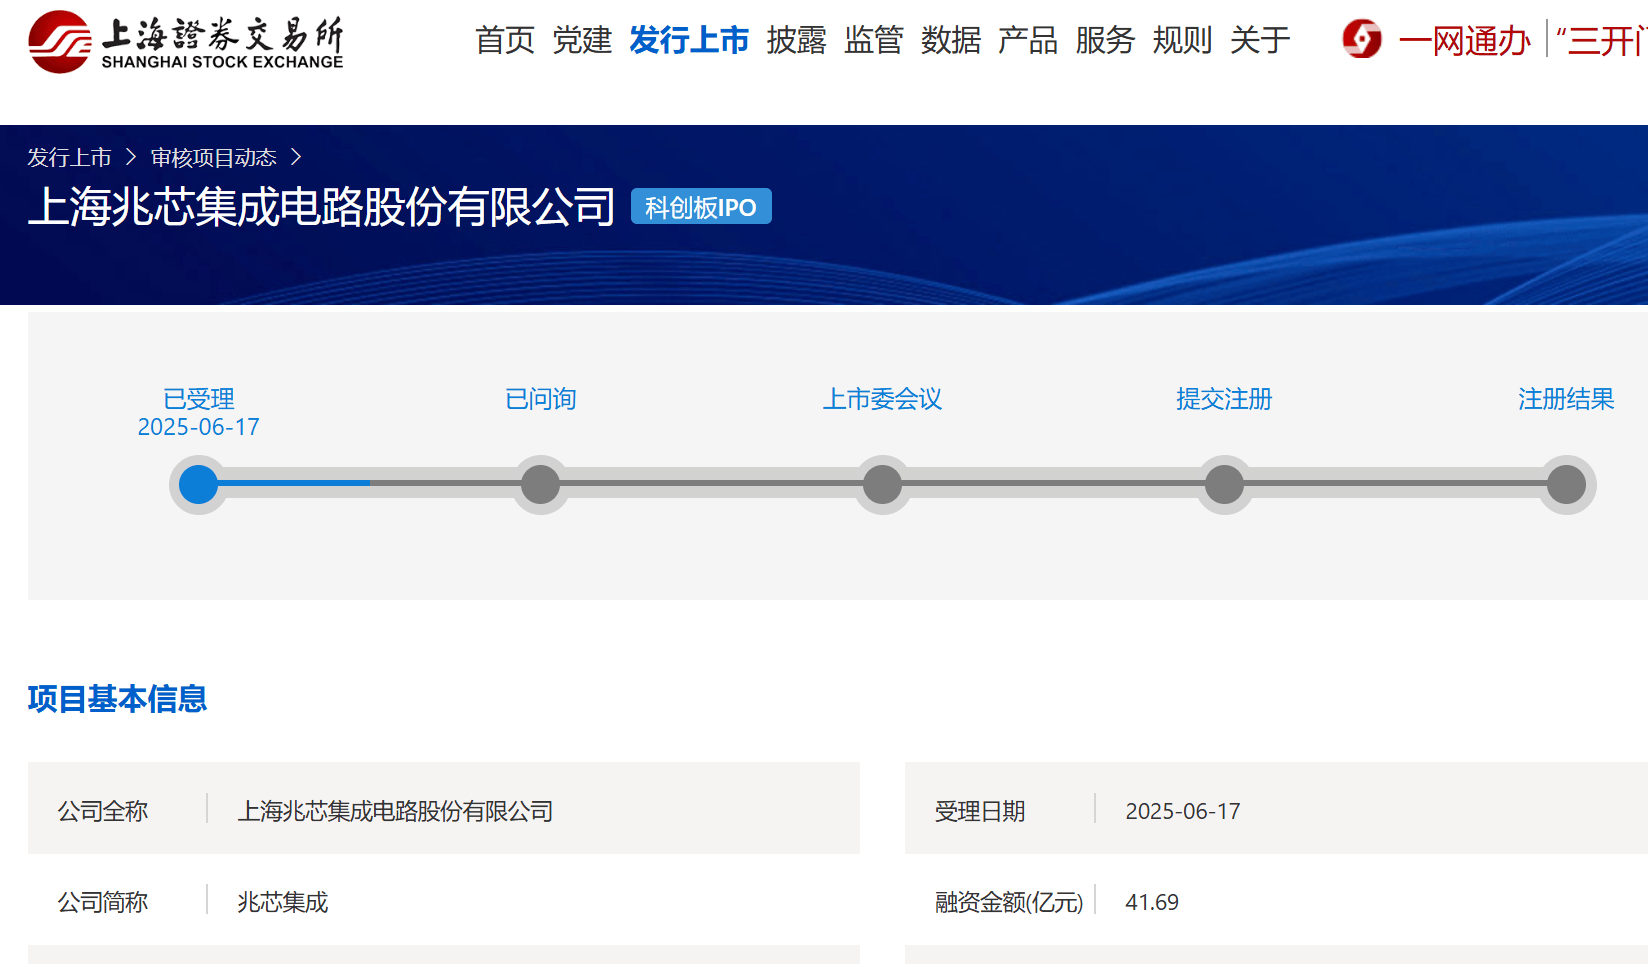Open the 监管 menu item
This screenshot has width=1648, height=964.
point(874,40)
